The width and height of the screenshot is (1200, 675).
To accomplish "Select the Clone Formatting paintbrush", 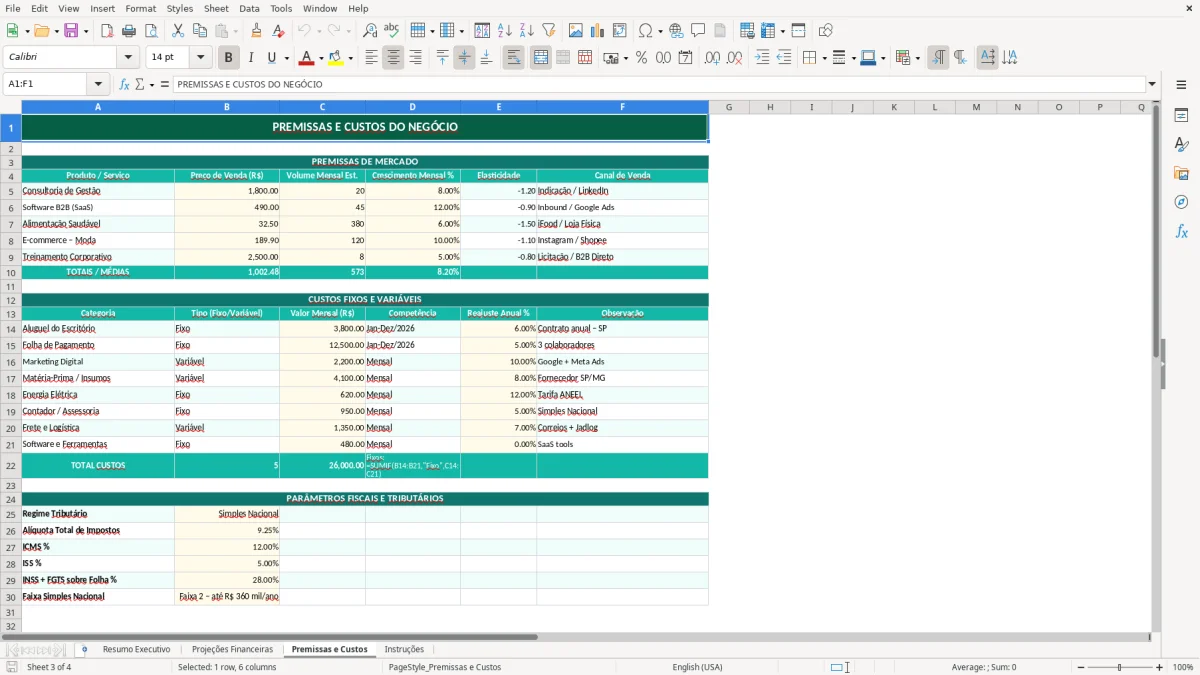I will [x=257, y=31].
